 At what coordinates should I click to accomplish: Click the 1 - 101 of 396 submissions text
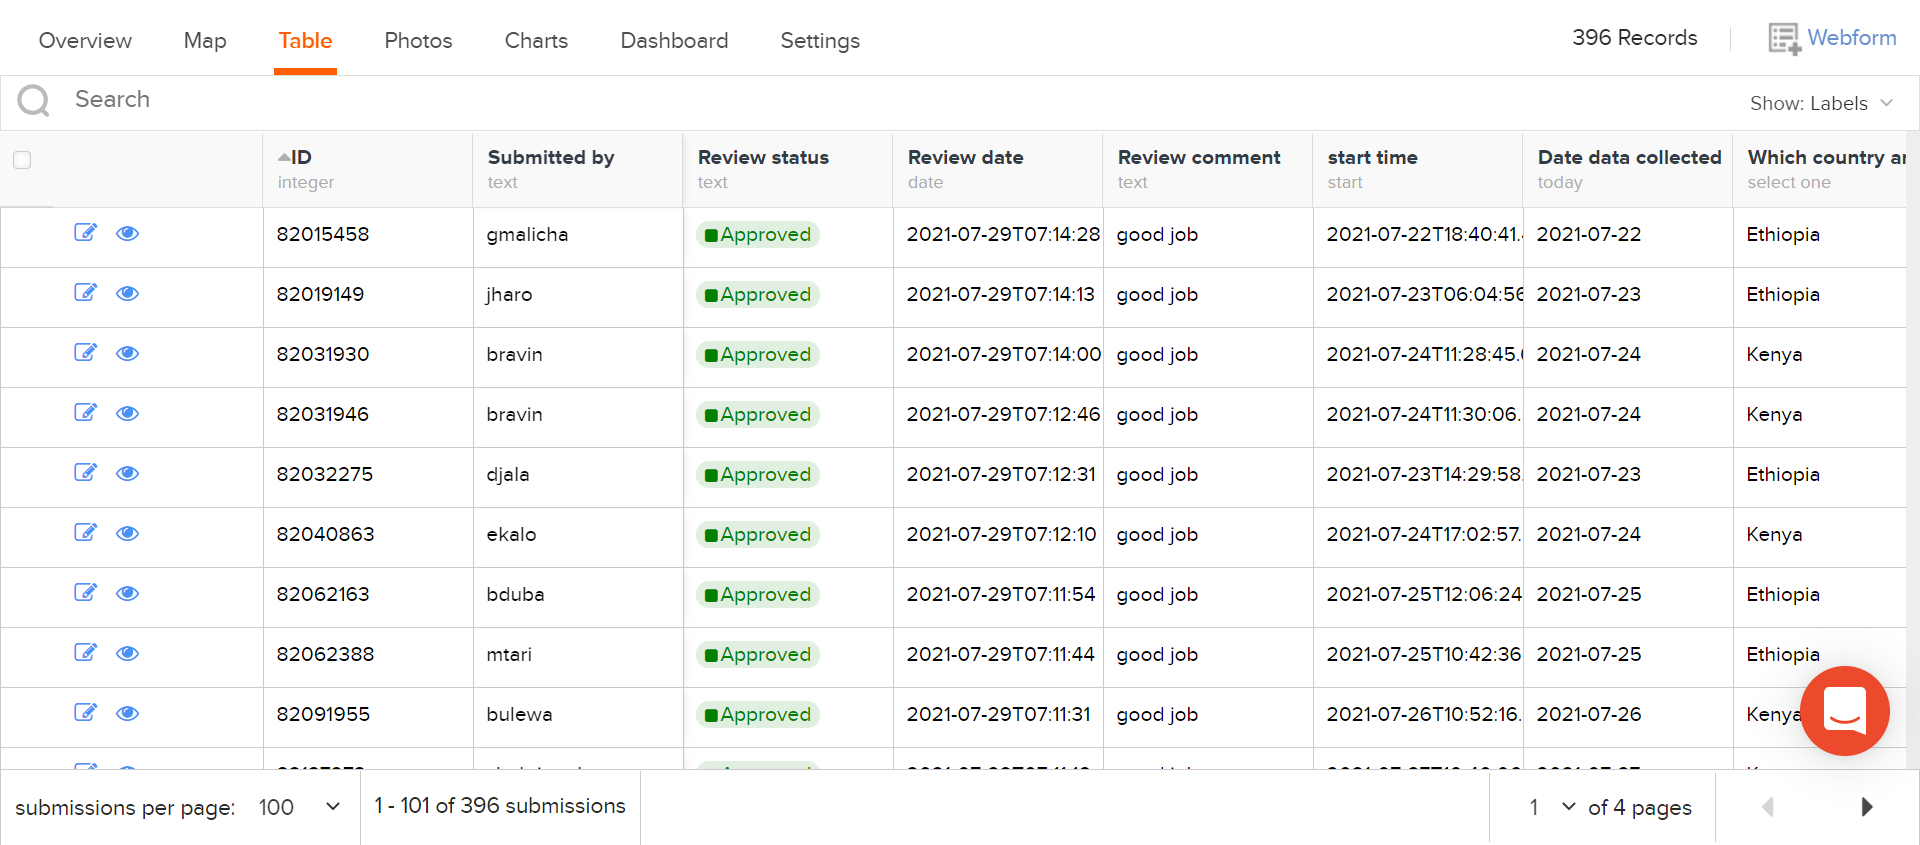pos(500,806)
